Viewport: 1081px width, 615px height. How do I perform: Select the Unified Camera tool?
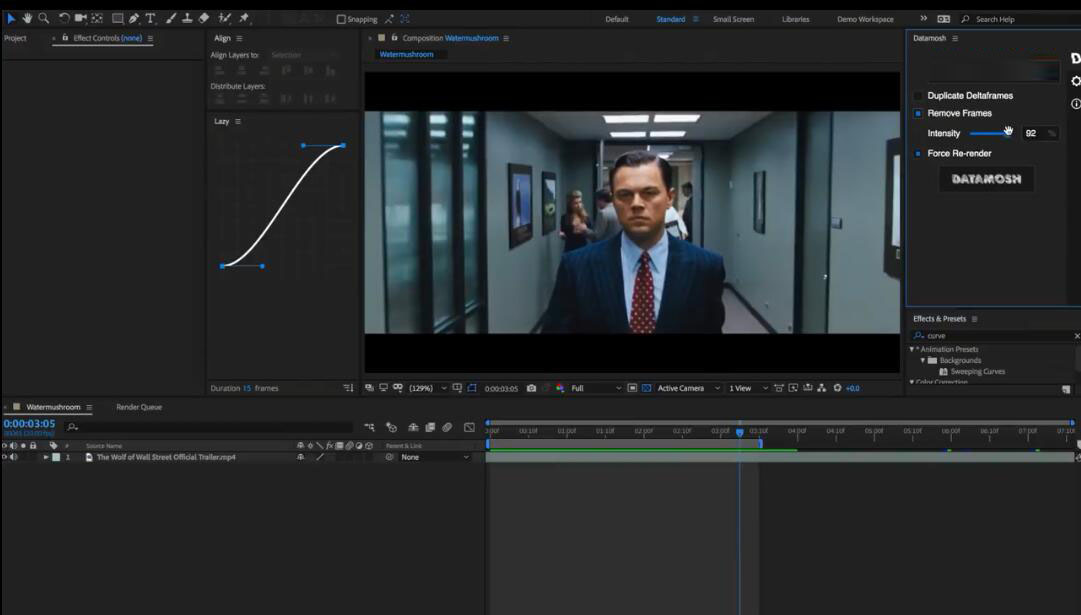tap(80, 19)
